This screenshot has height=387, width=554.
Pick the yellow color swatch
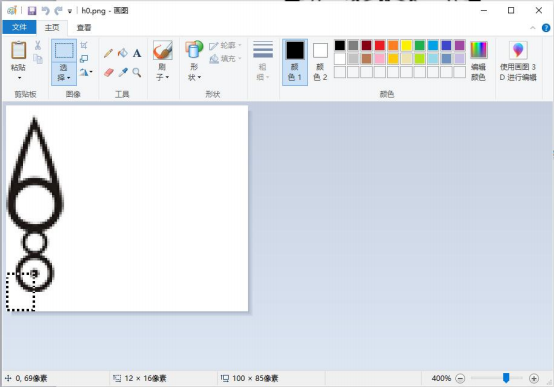tap(406, 45)
